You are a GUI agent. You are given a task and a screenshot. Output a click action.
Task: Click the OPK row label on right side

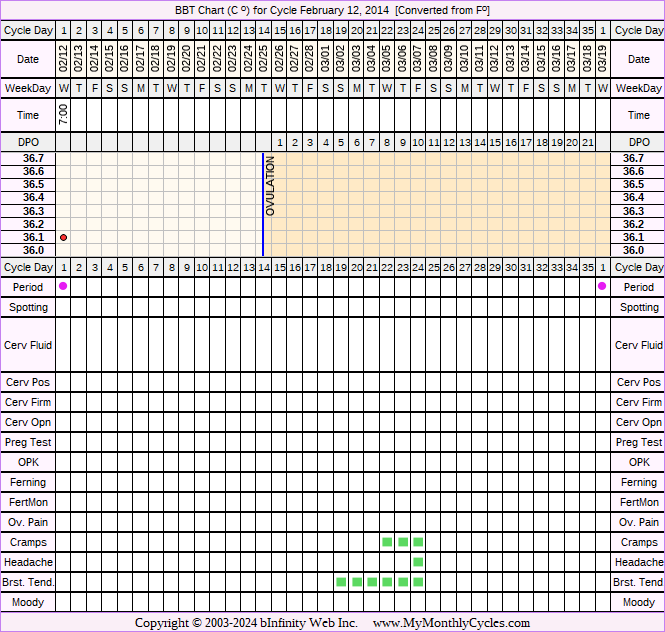pos(639,462)
